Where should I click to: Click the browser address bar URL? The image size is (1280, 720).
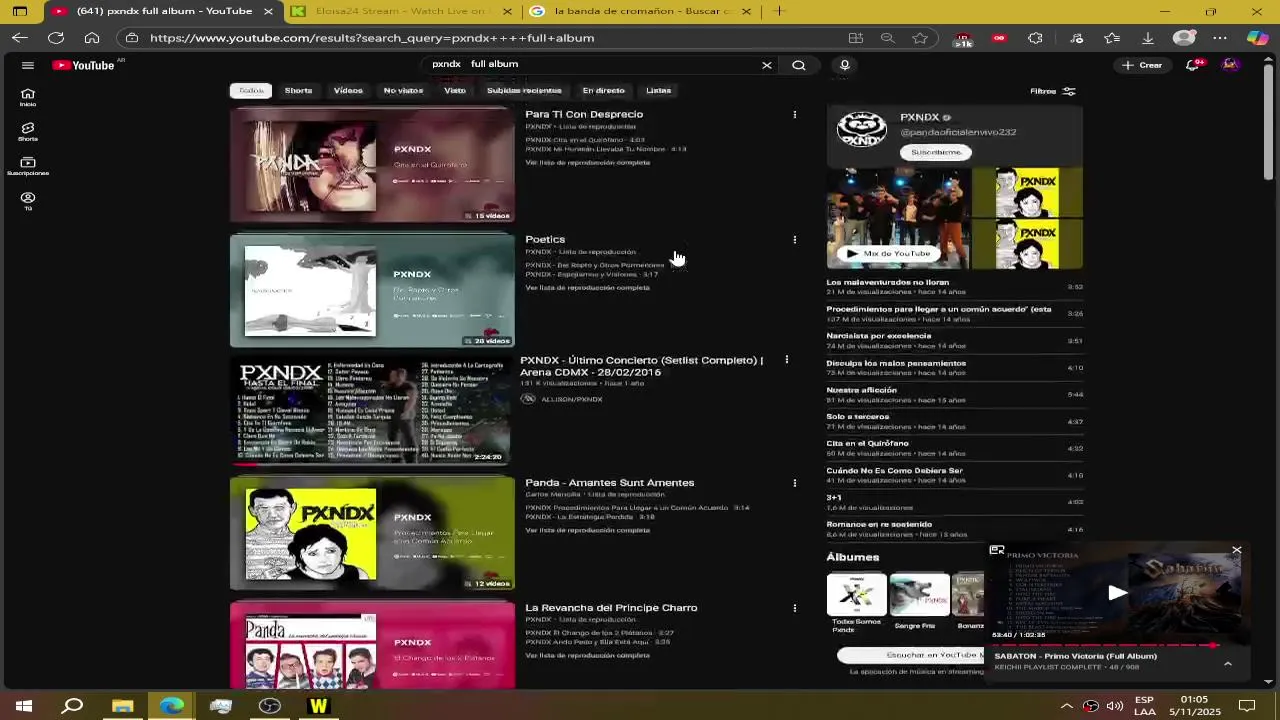(372, 38)
